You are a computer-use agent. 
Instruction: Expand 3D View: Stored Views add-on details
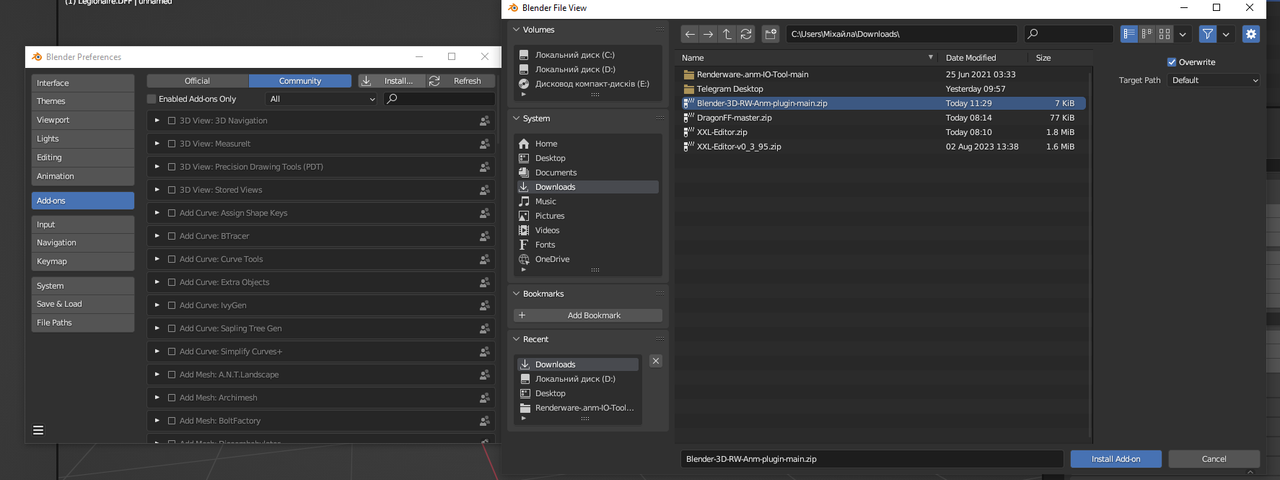click(x=157, y=190)
